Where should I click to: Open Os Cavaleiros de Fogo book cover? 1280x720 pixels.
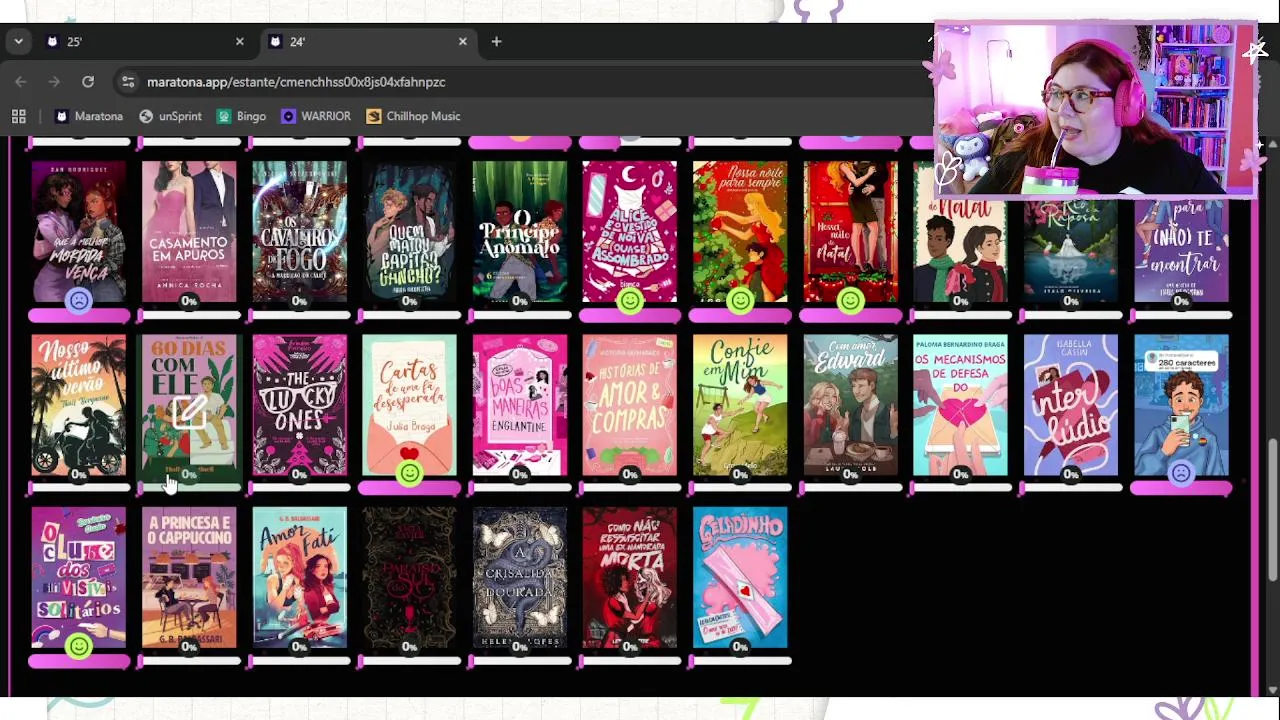pos(299,231)
